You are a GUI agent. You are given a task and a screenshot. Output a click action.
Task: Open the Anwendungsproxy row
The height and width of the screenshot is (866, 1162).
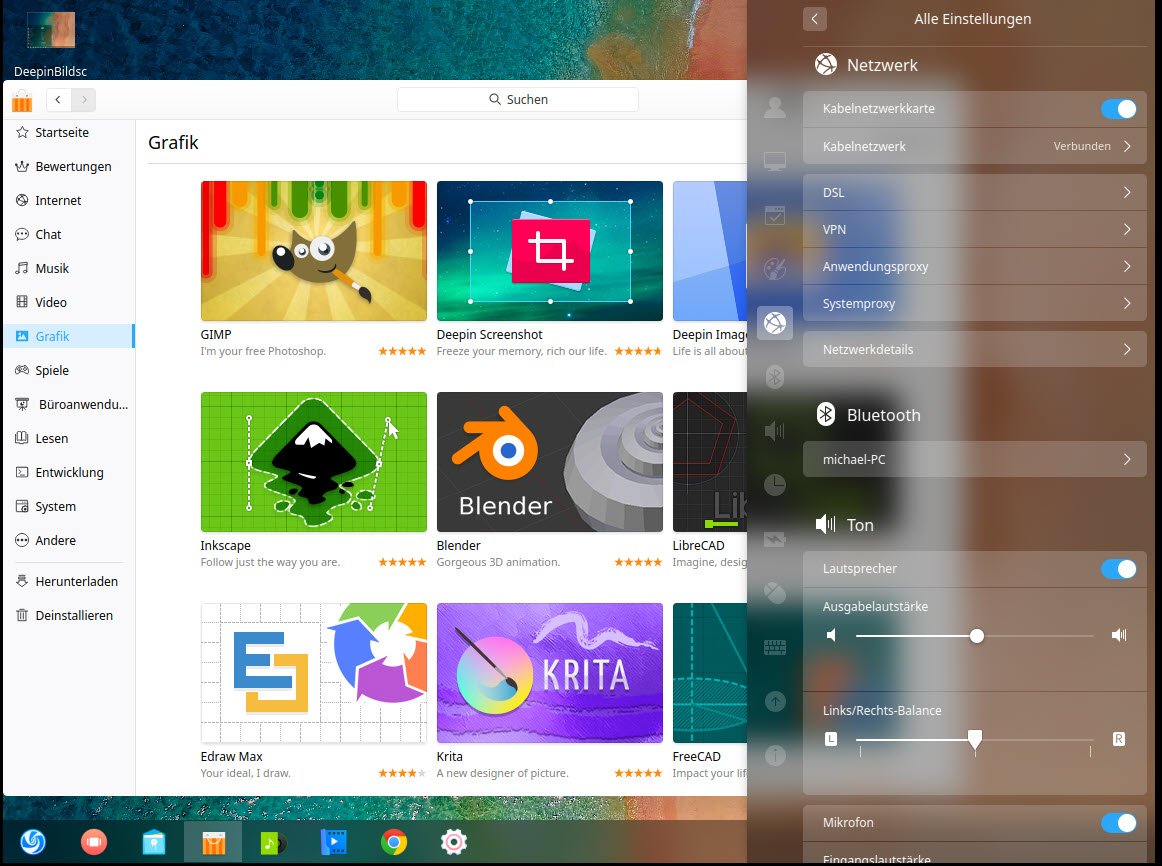point(975,267)
